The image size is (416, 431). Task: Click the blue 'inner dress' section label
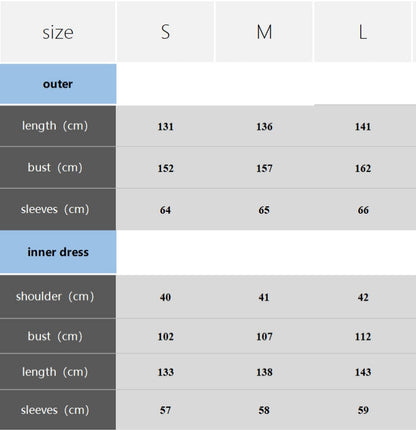[x=58, y=252]
